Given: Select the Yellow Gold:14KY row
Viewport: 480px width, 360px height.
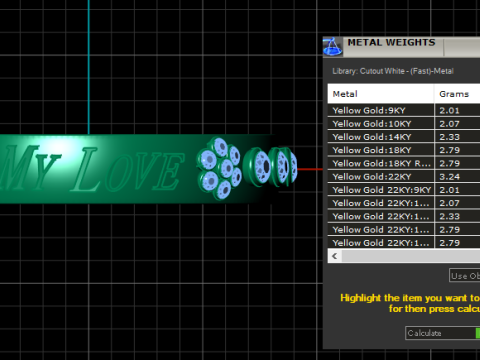Looking at the screenshot, I should pyautogui.click(x=404, y=137).
